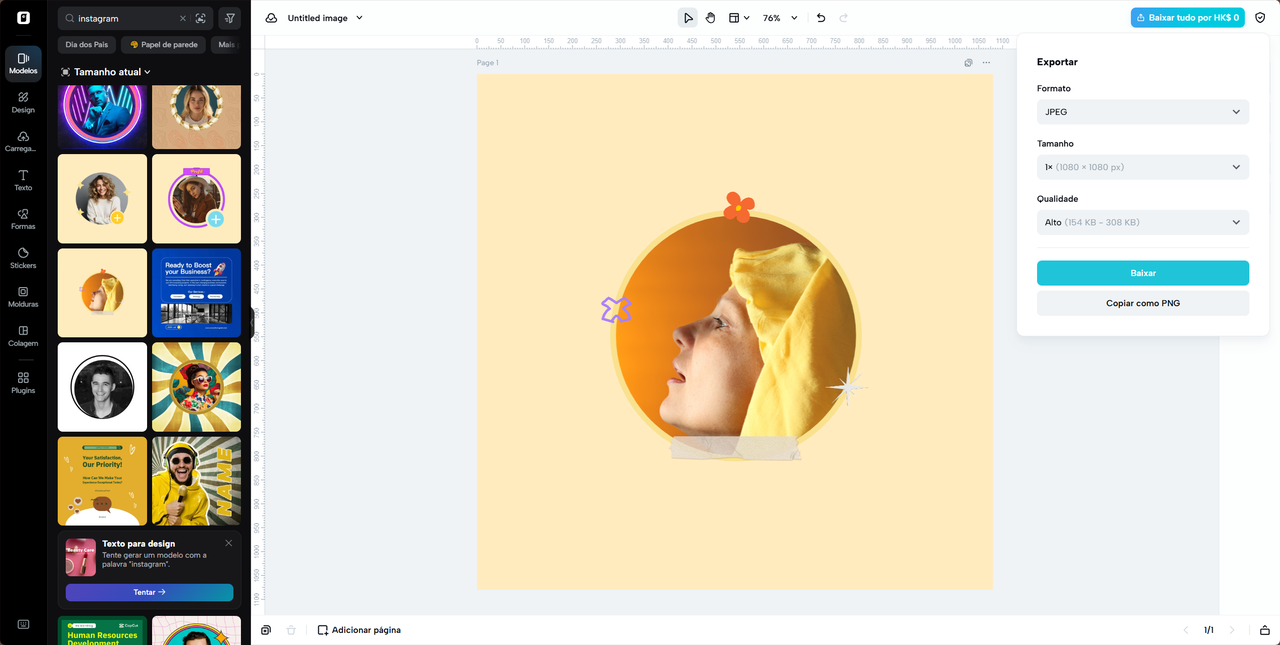Click the Tentar button
Viewport: 1280px width, 645px height.
click(149, 592)
